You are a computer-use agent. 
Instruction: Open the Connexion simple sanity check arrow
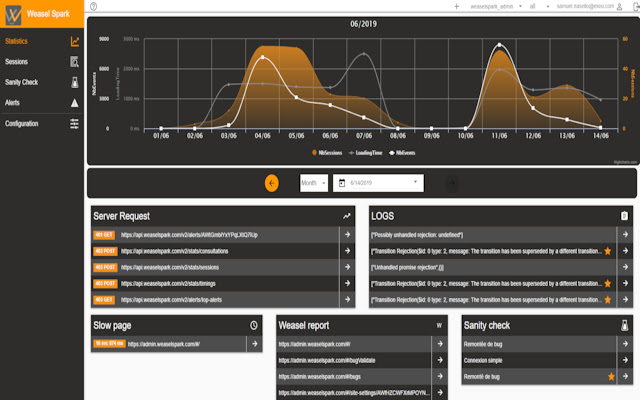[626, 360]
